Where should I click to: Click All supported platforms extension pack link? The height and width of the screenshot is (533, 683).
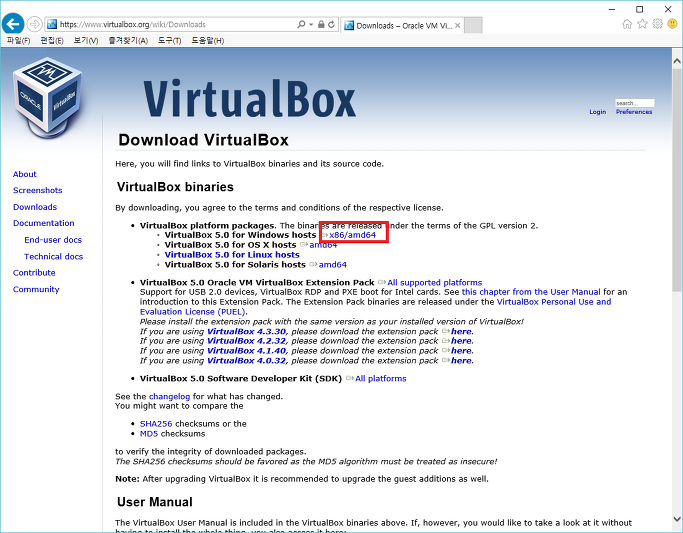point(435,283)
